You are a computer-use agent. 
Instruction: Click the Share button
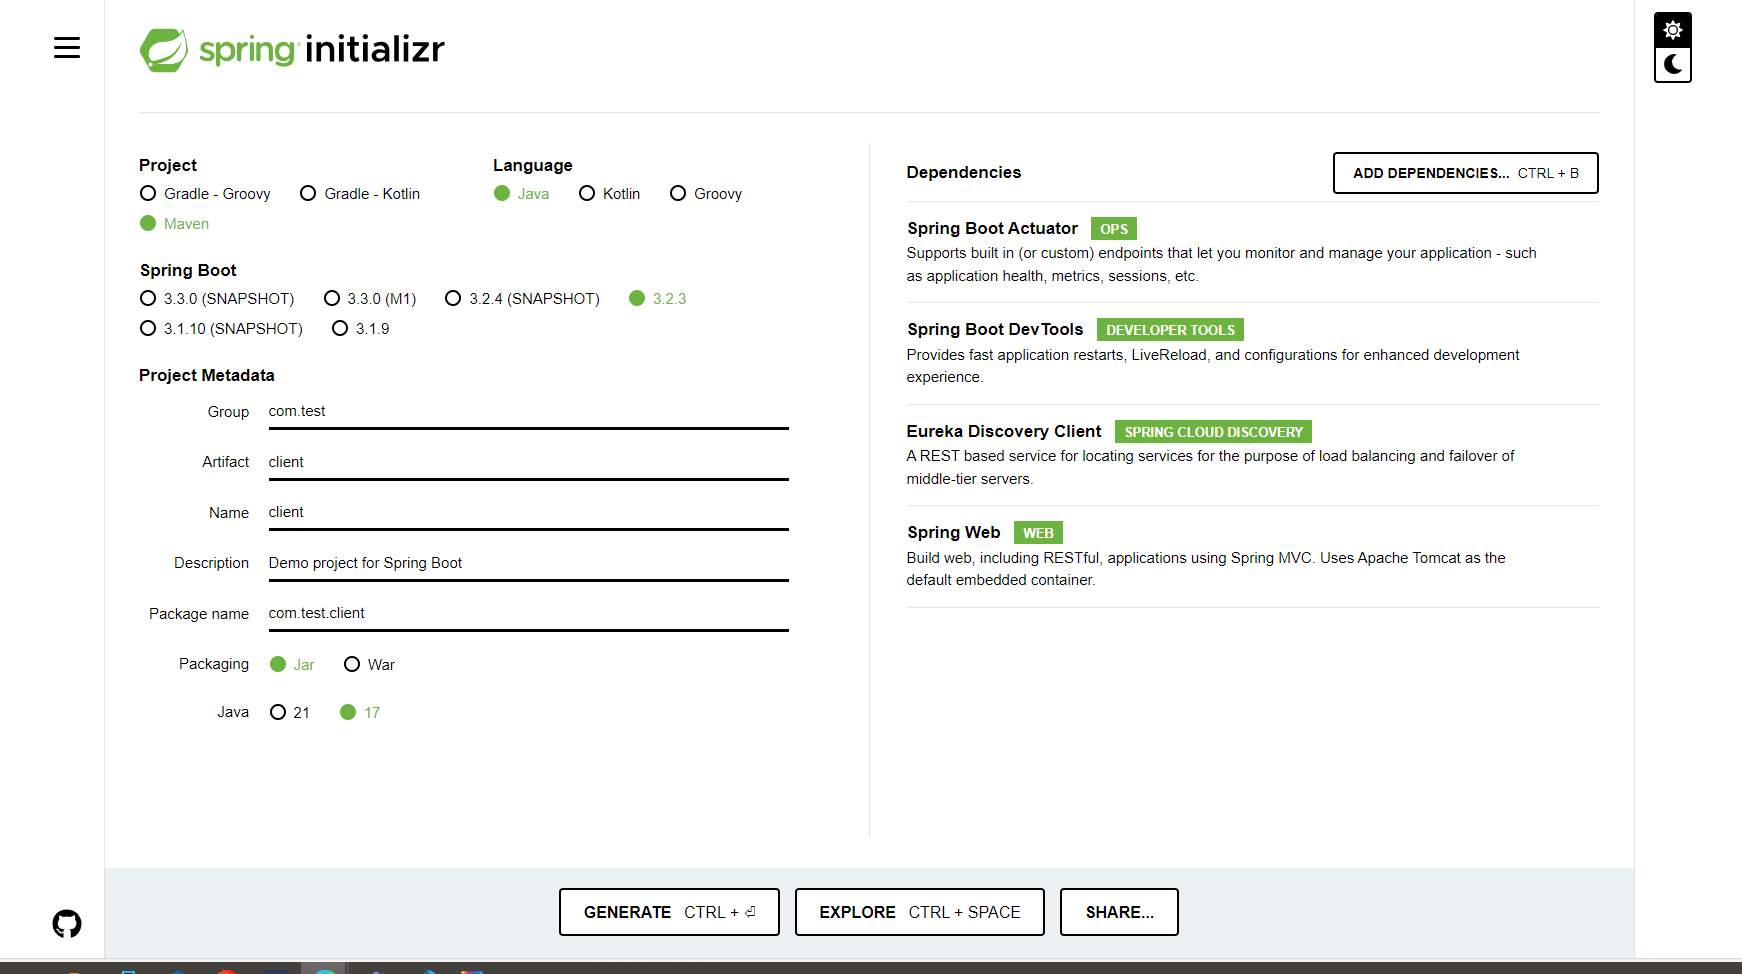point(1119,912)
